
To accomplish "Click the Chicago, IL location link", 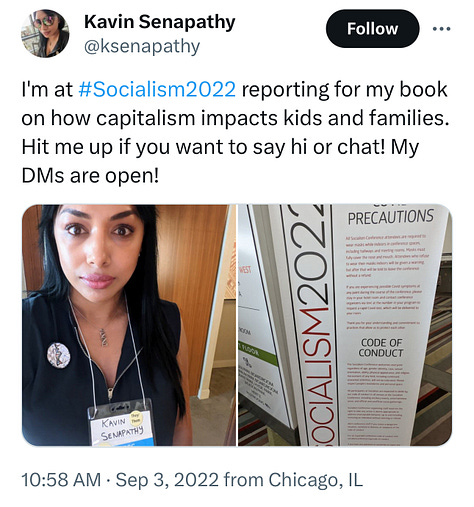I will [316, 480].
